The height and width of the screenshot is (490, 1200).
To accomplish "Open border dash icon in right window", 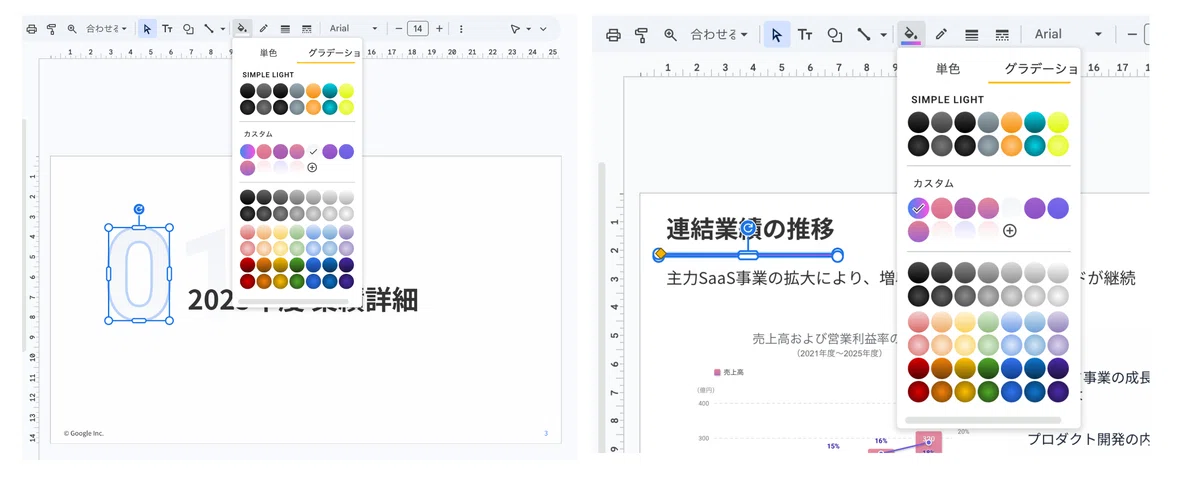I will pyautogui.click(x=1001, y=34).
